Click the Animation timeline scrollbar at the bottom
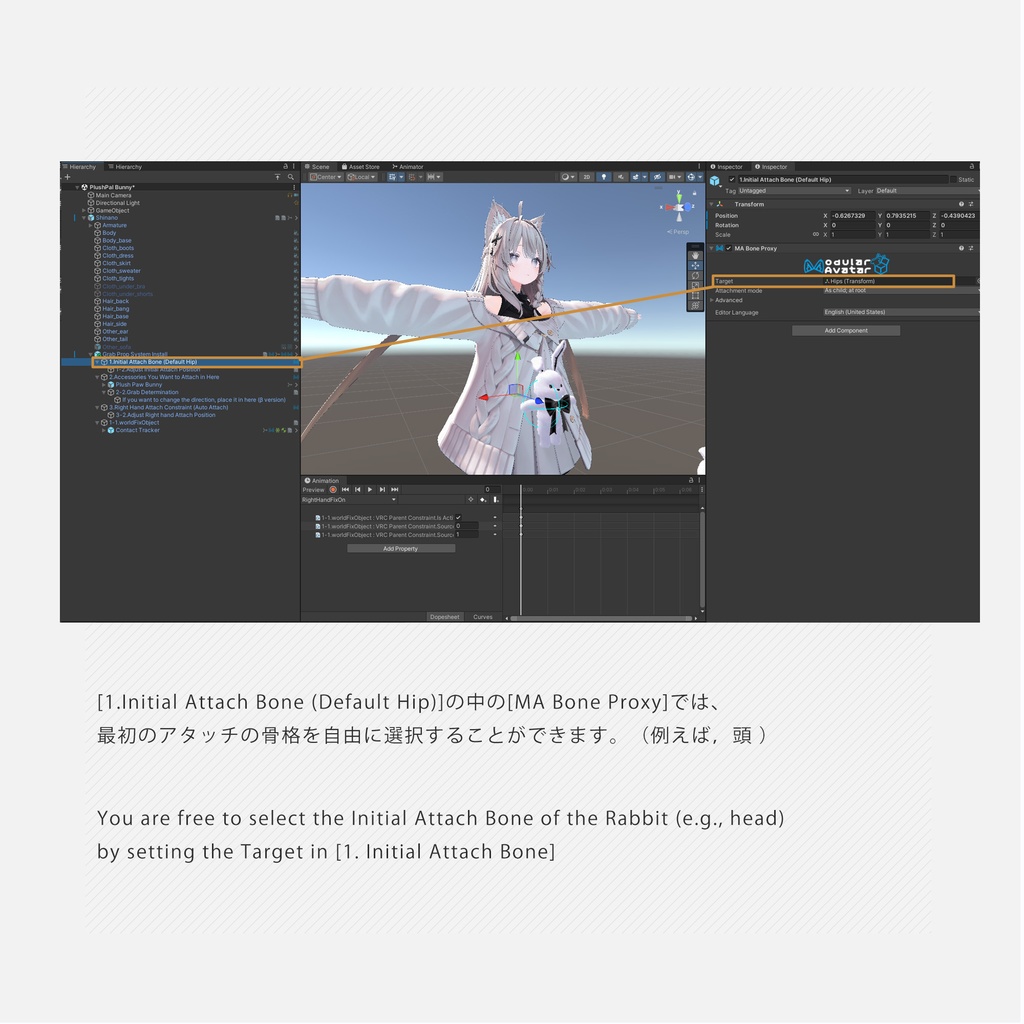This screenshot has width=1024, height=1024. [600, 618]
